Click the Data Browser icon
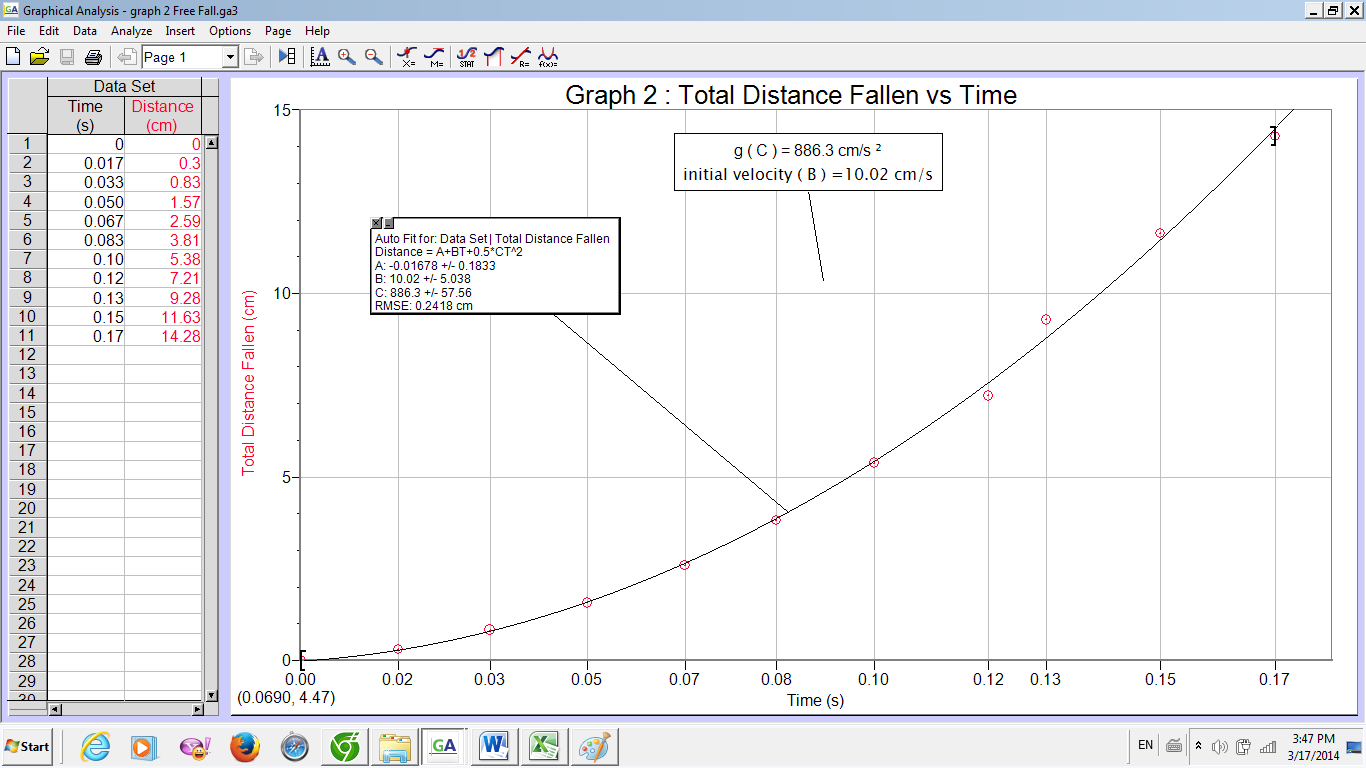Viewport: 1366px width, 768px height. coord(287,57)
